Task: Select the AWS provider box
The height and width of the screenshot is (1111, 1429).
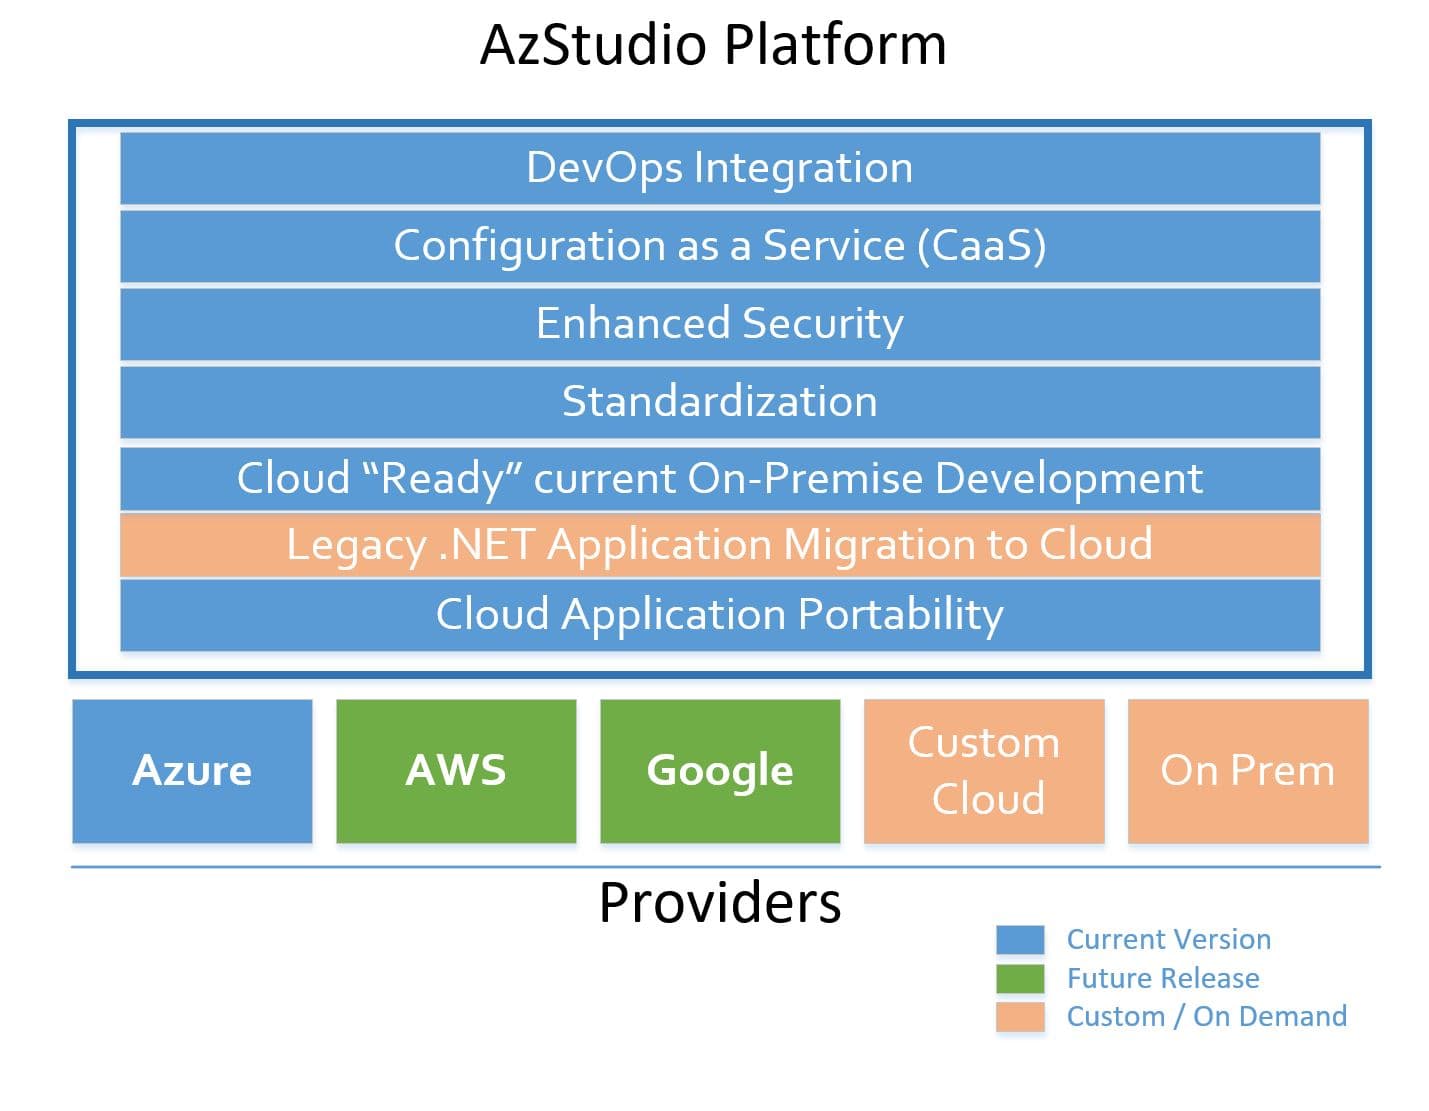Action: coord(456,771)
